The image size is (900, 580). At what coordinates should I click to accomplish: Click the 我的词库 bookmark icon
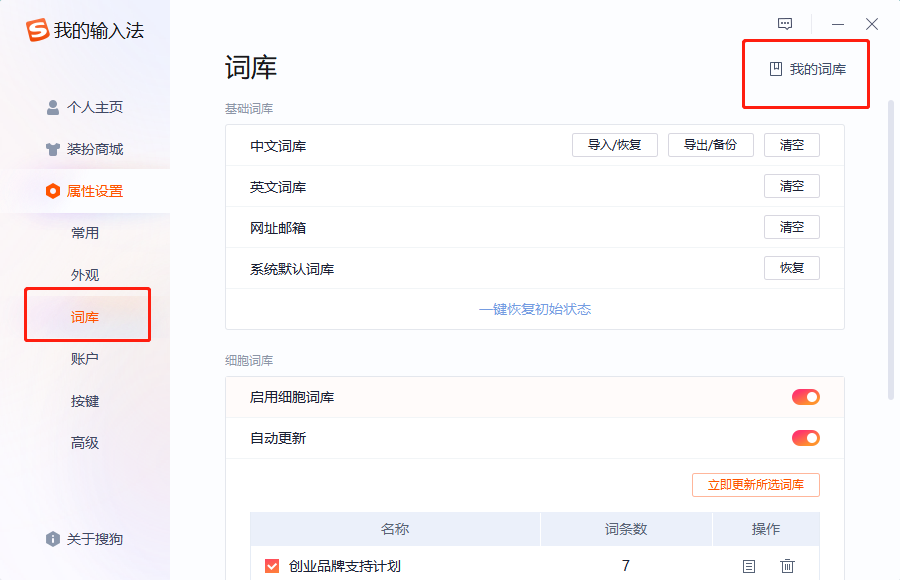click(775, 69)
